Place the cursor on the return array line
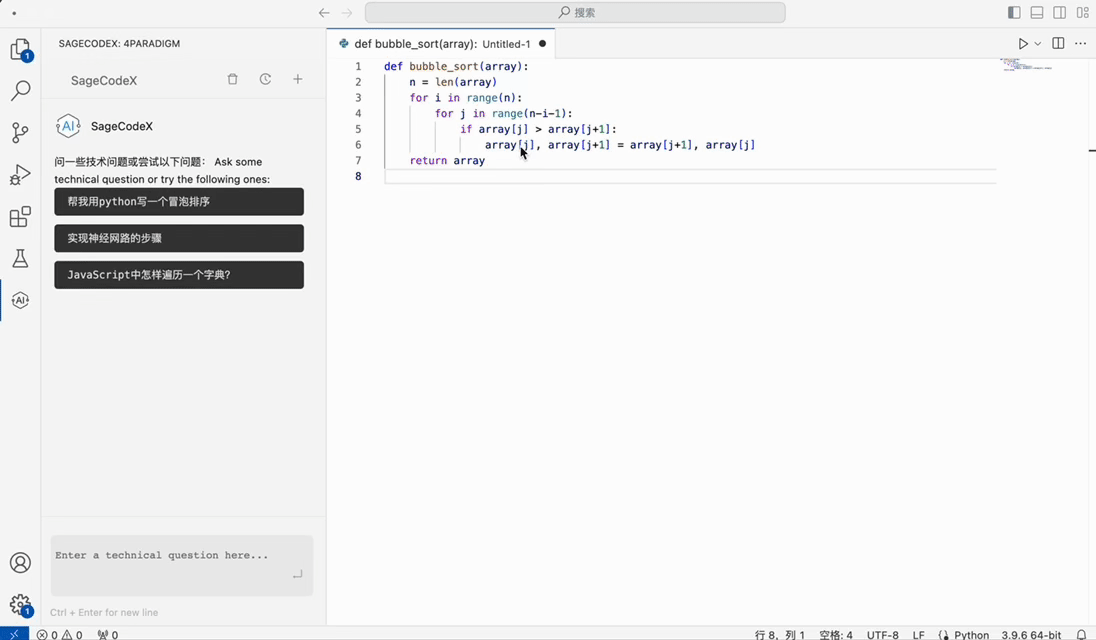Screen dimensions: 1096x640 [x=447, y=161]
